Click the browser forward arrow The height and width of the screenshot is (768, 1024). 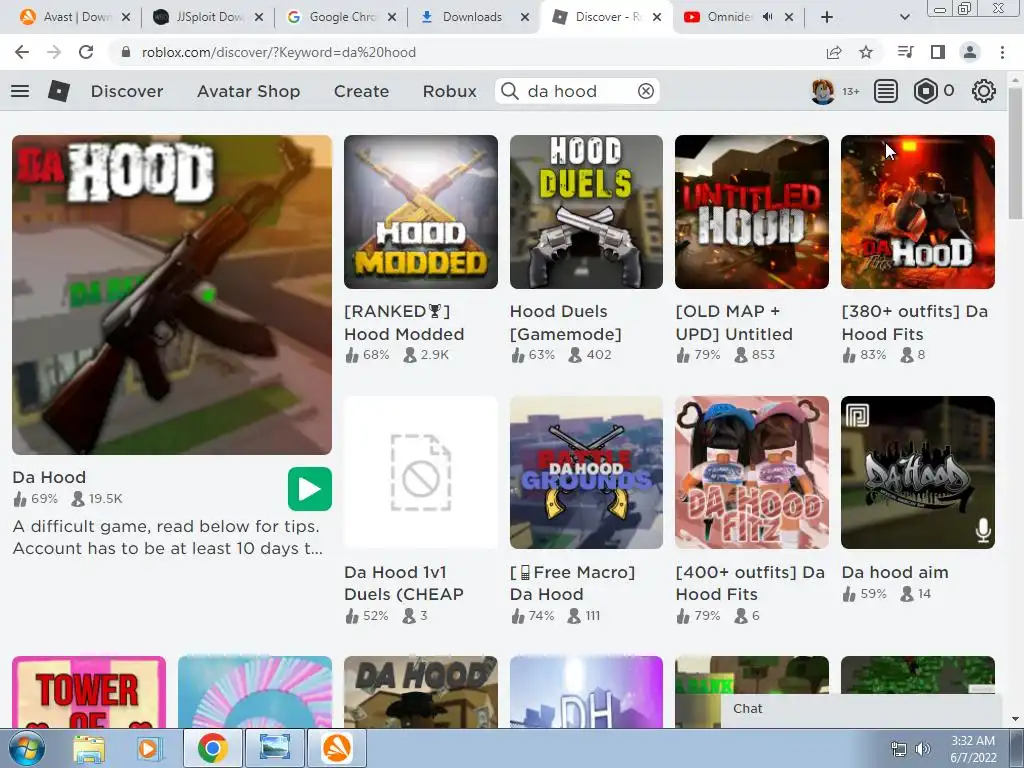pyautogui.click(x=54, y=52)
